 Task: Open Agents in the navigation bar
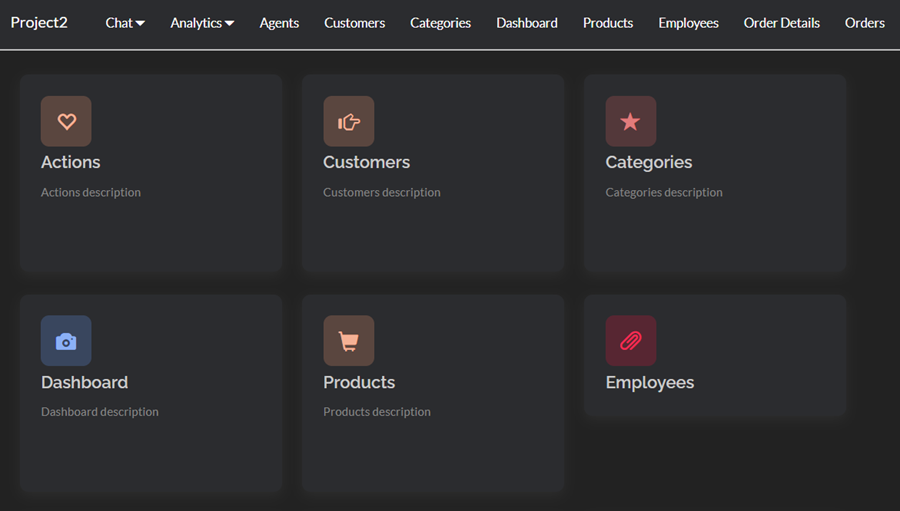pyautogui.click(x=279, y=23)
